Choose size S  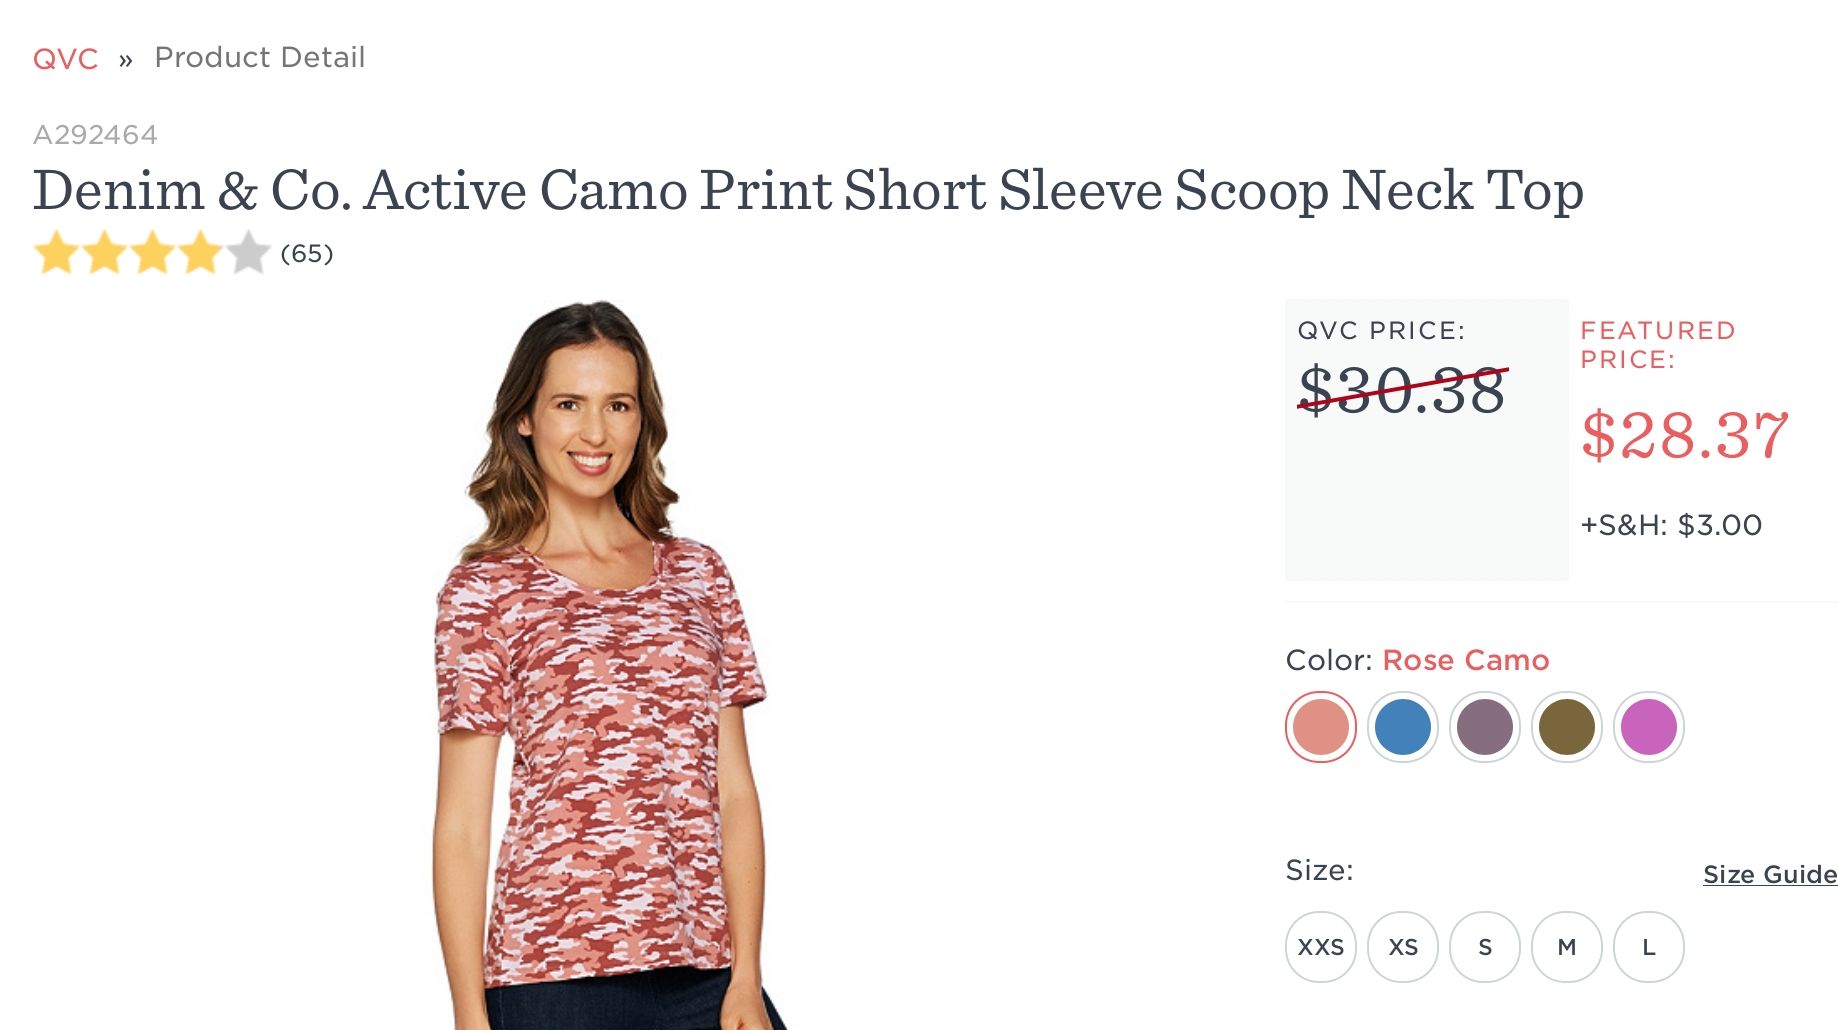[x=1484, y=947]
